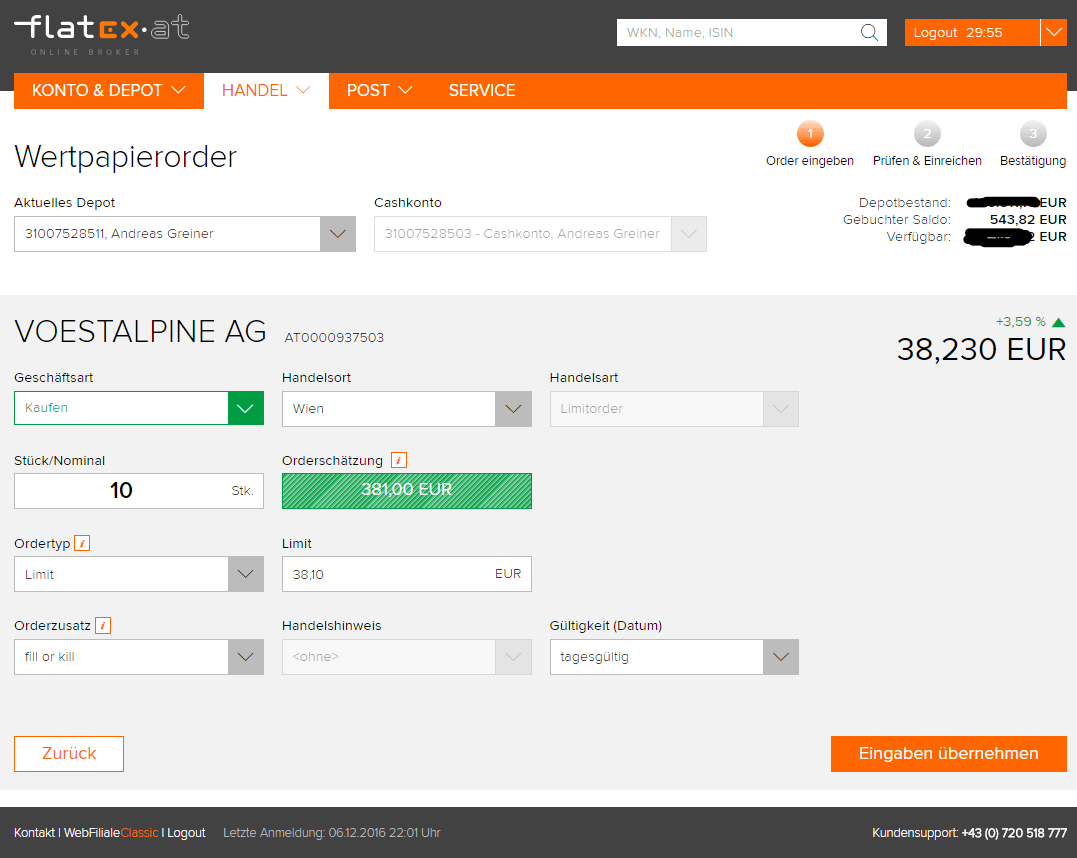The width and height of the screenshot is (1077, 858).
Task: Click the green Orderschätzung 381,00 EUR bar
Action: pos(407,490)
